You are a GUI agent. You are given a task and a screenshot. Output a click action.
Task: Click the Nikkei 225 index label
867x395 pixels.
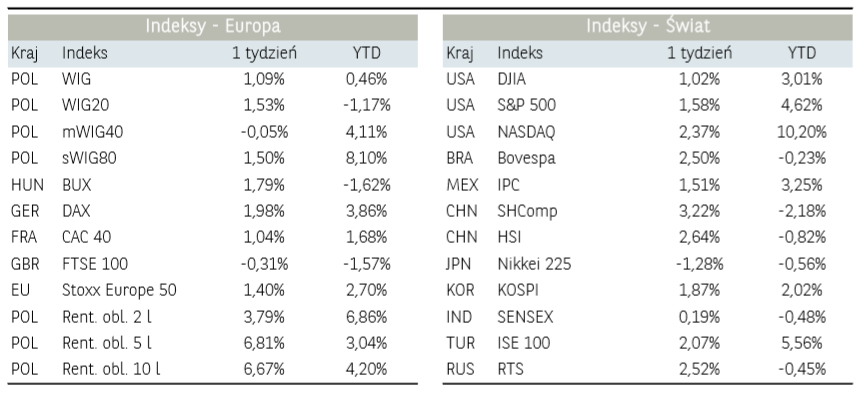coord(534,264)
